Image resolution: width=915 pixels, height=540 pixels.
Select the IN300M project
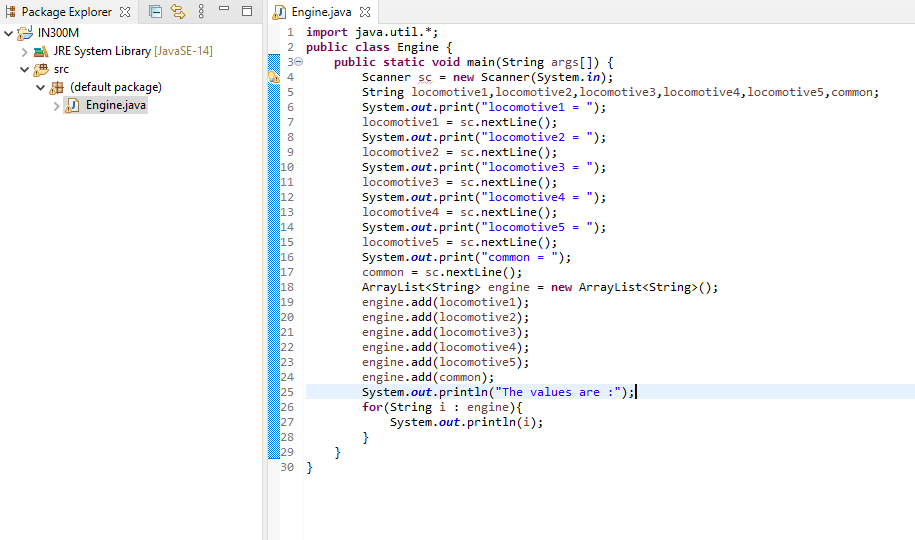click(x=58, y=33)
